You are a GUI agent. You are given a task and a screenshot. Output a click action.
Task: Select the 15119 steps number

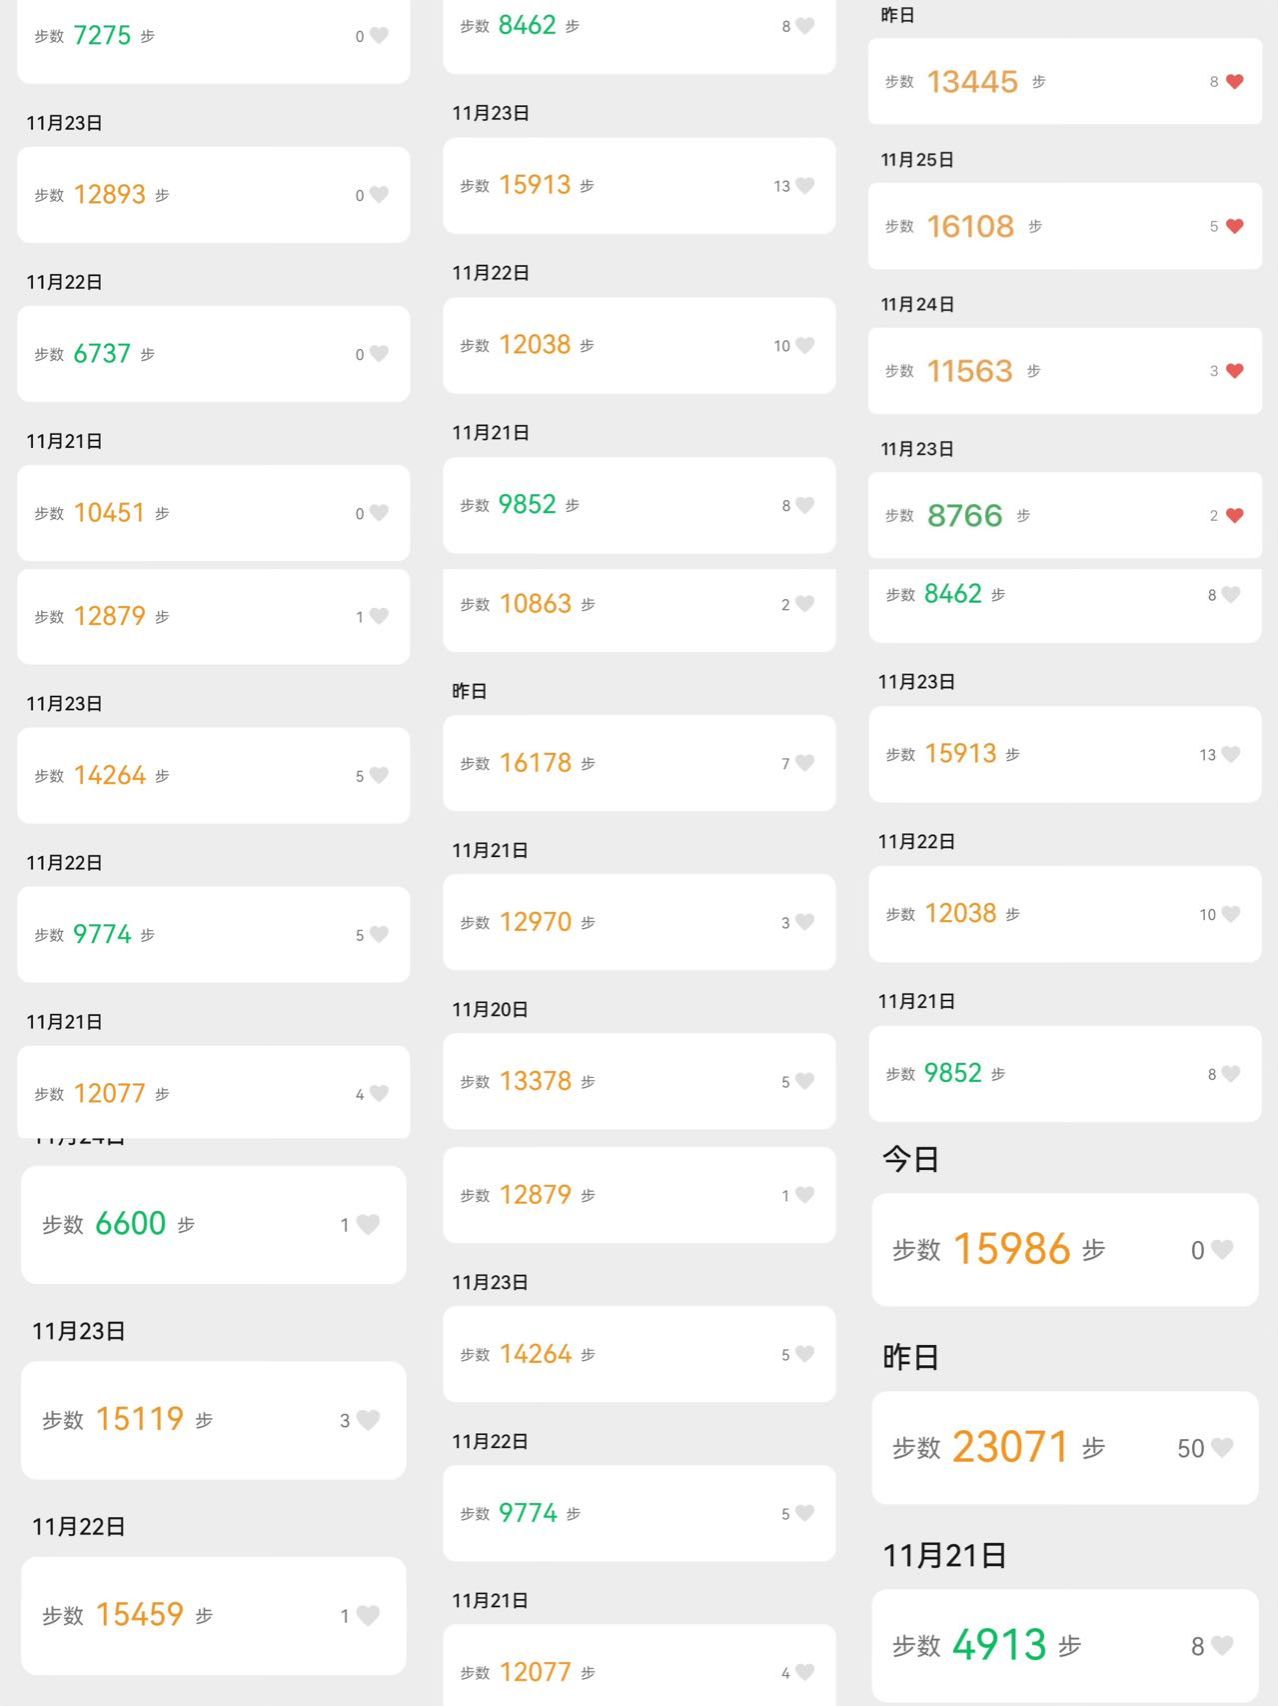click(x=140, y=1419)
